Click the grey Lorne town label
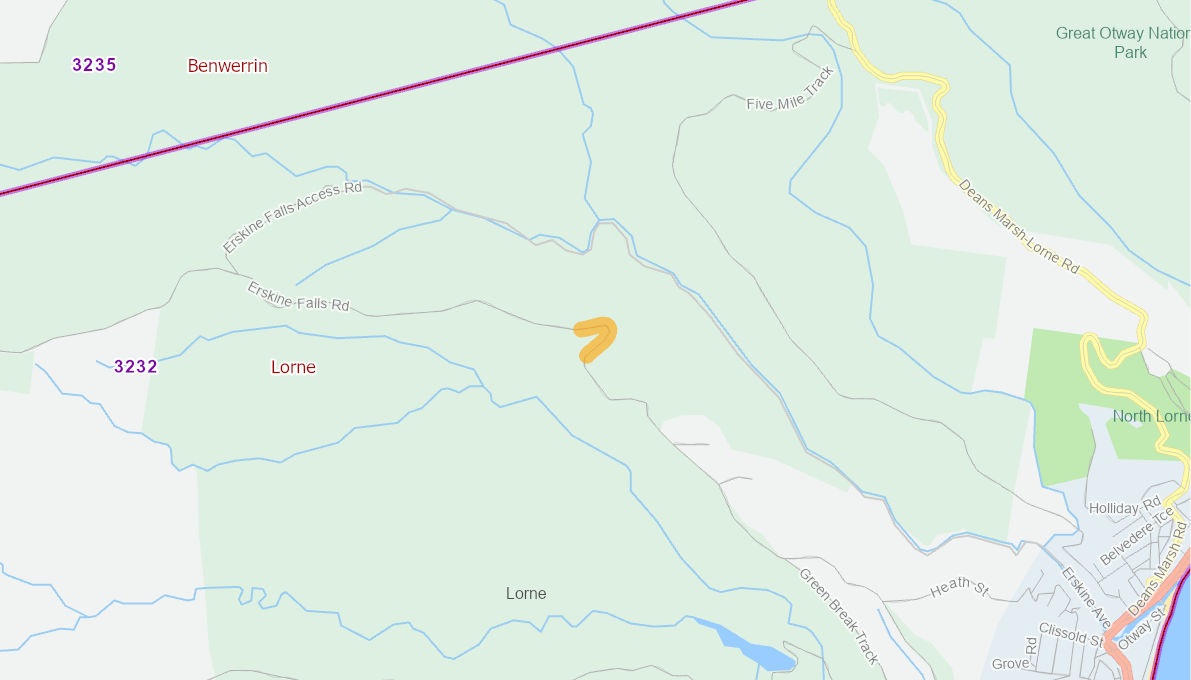This screenshot has height=680, width=1191. [x=526, y=593]
